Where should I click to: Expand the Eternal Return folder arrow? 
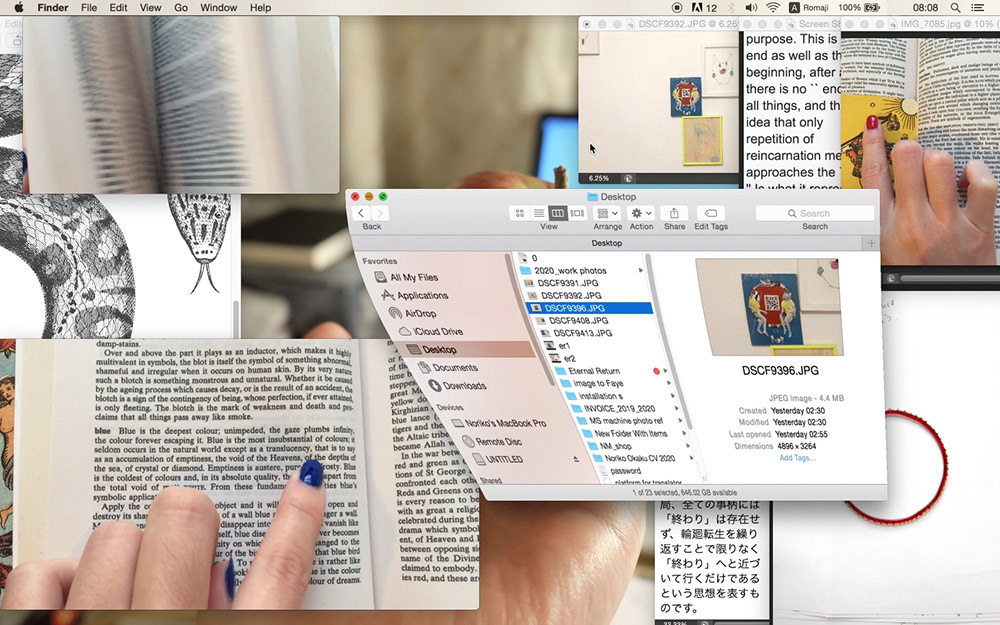point(665,371)
